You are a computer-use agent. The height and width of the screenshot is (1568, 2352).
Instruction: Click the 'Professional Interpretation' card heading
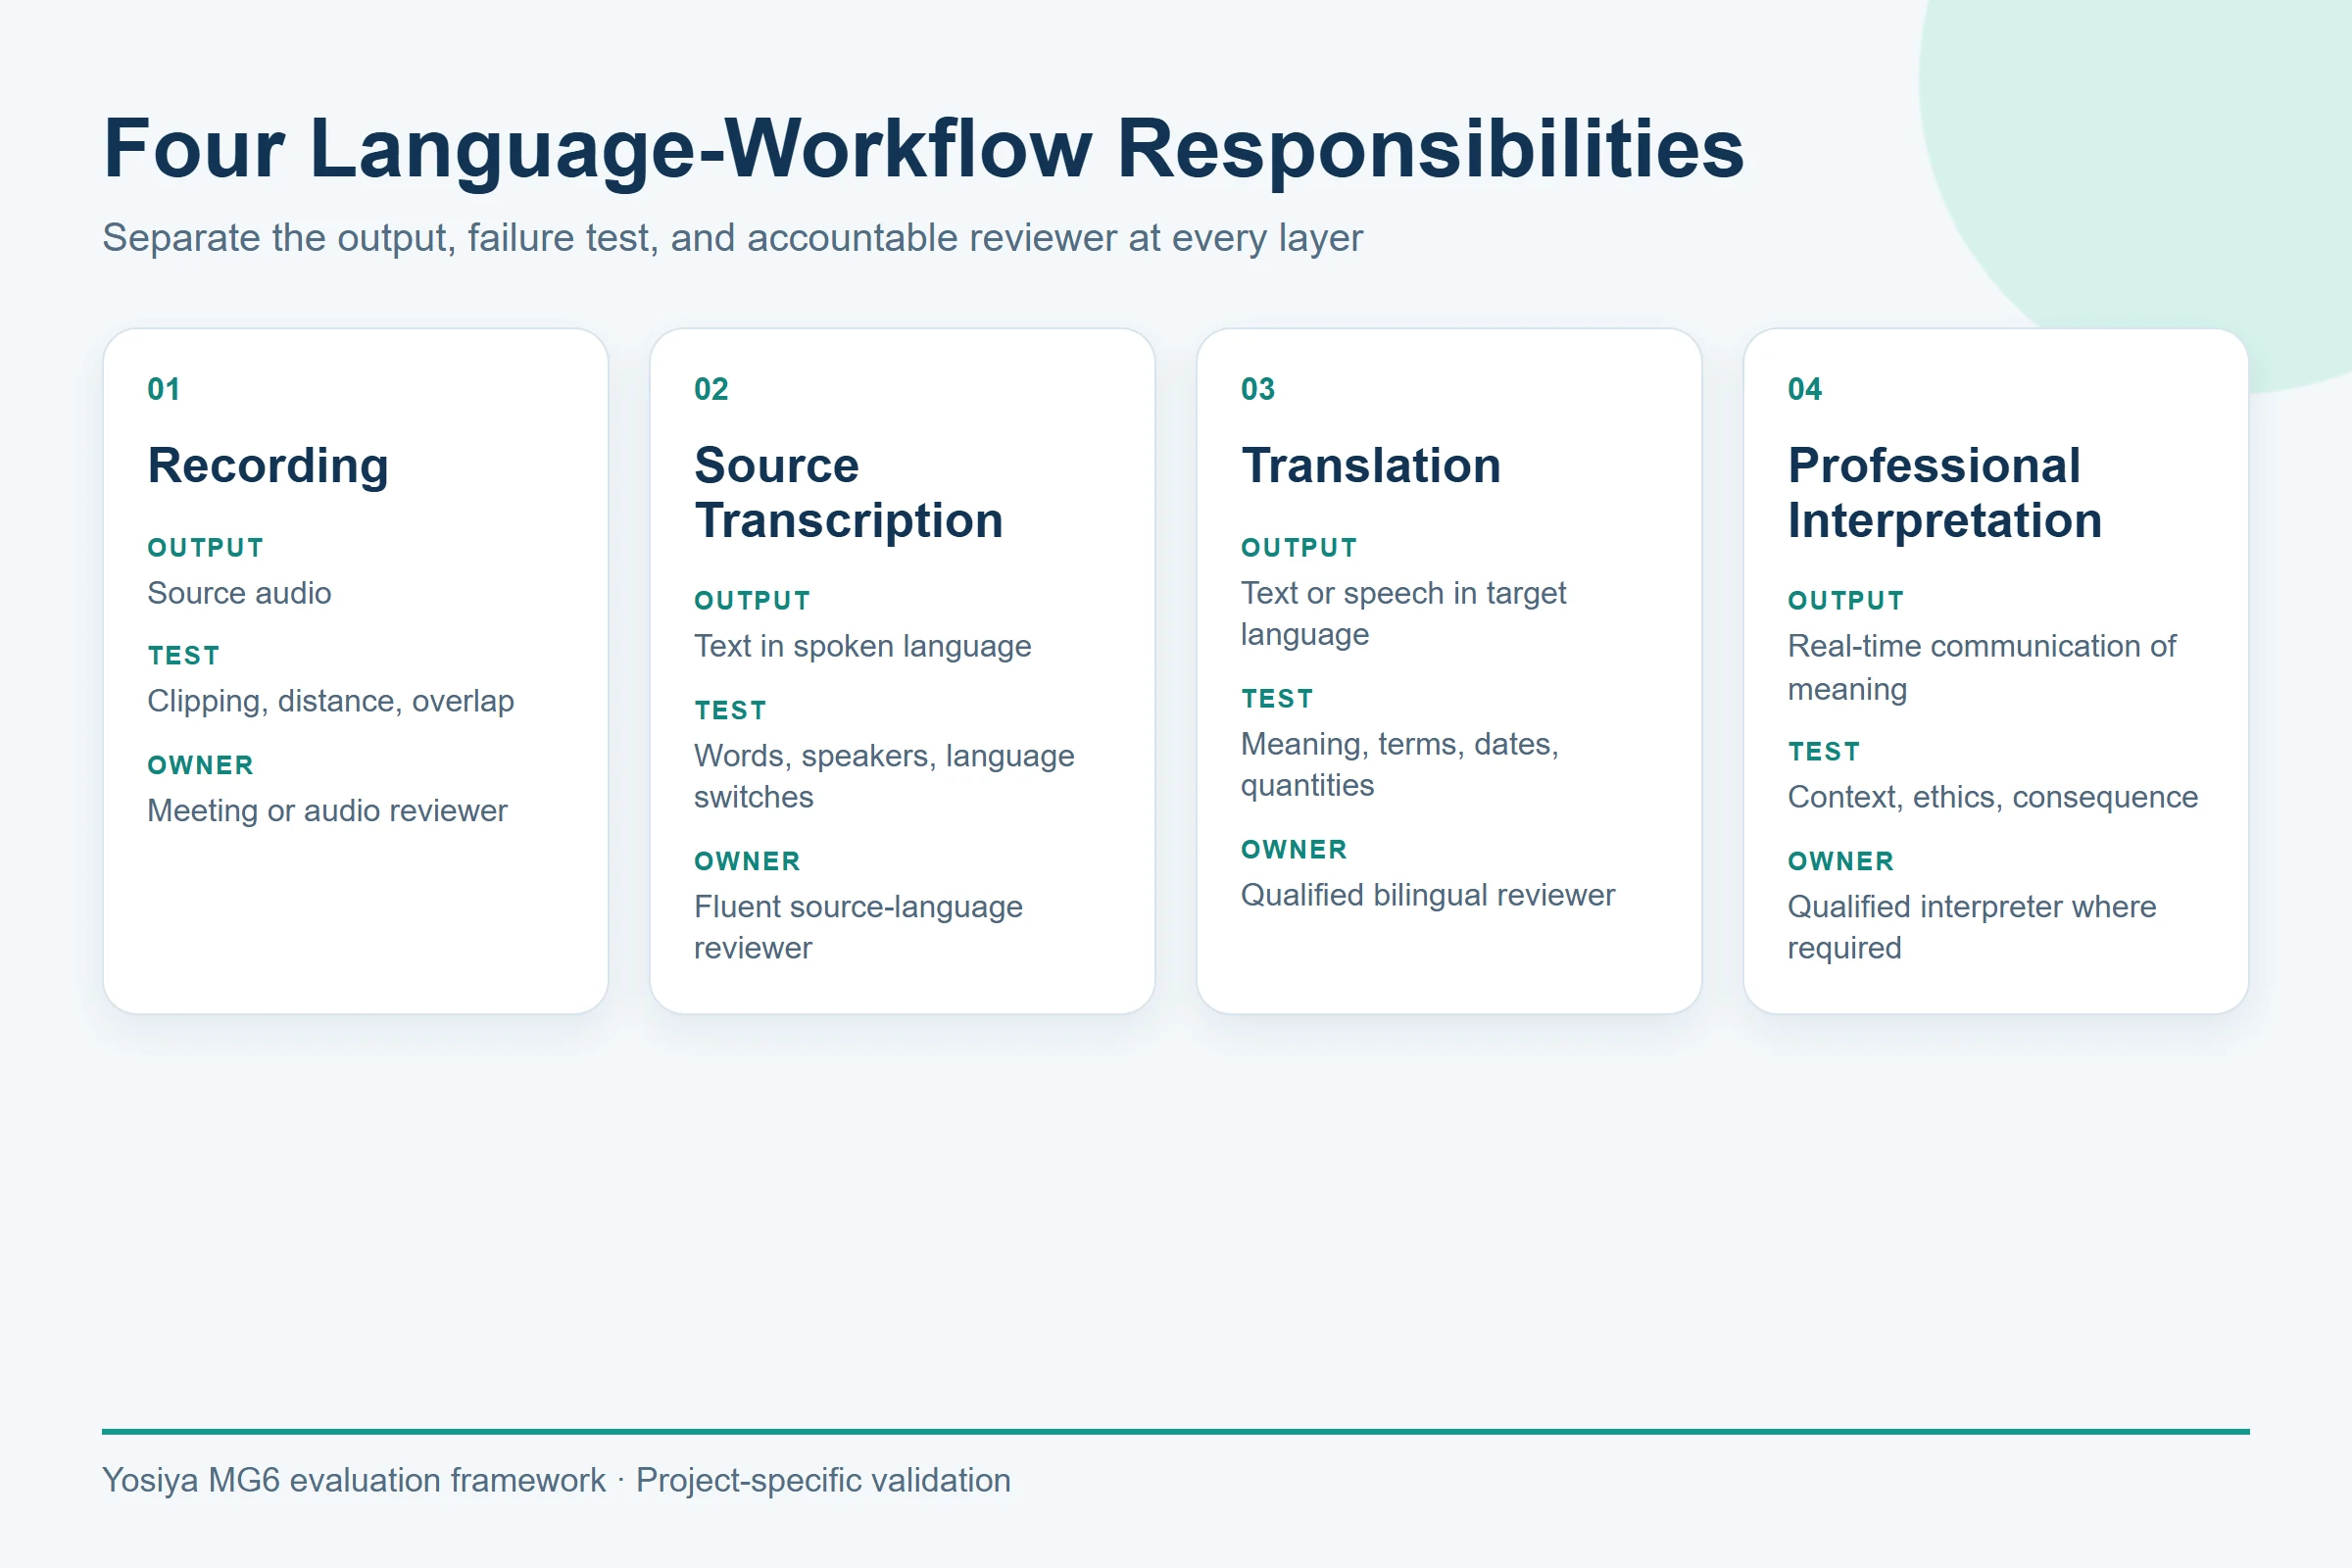tap(1945, 493)
